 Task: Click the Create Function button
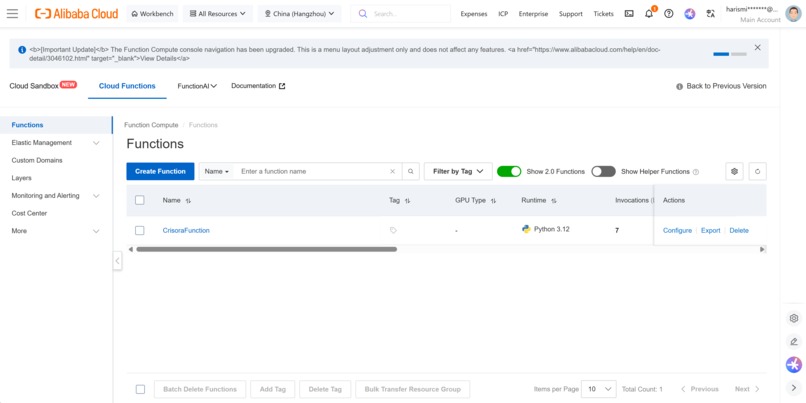160,172
